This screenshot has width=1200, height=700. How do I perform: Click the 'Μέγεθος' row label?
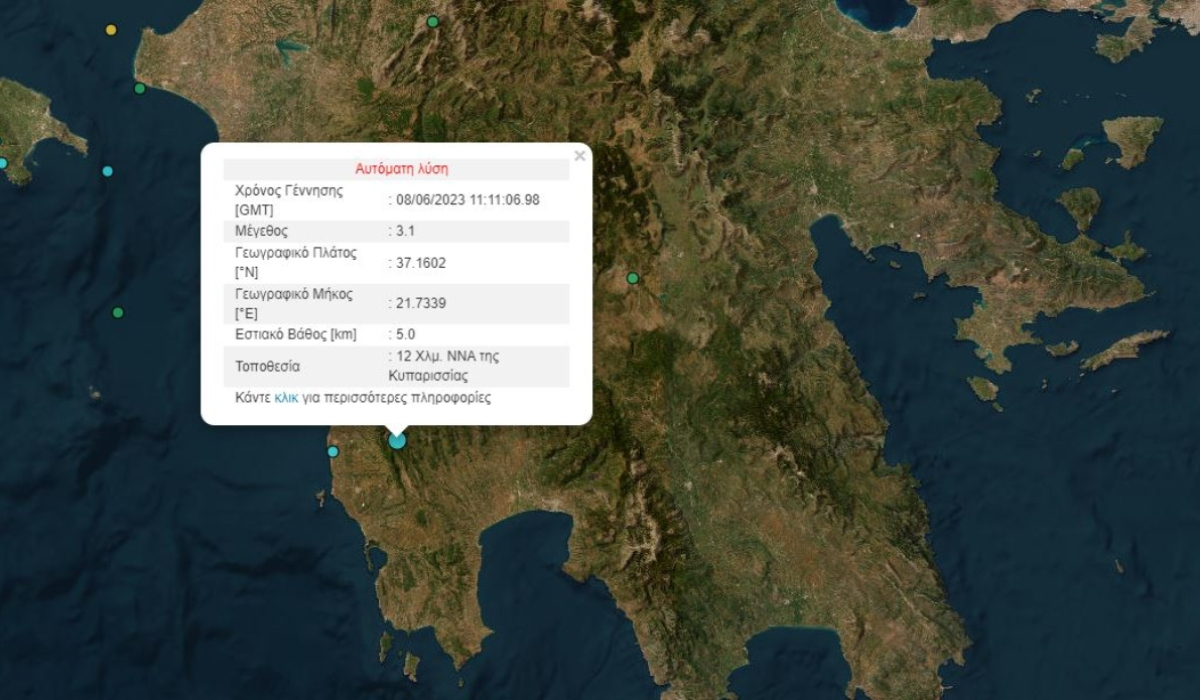coord(262,231)
